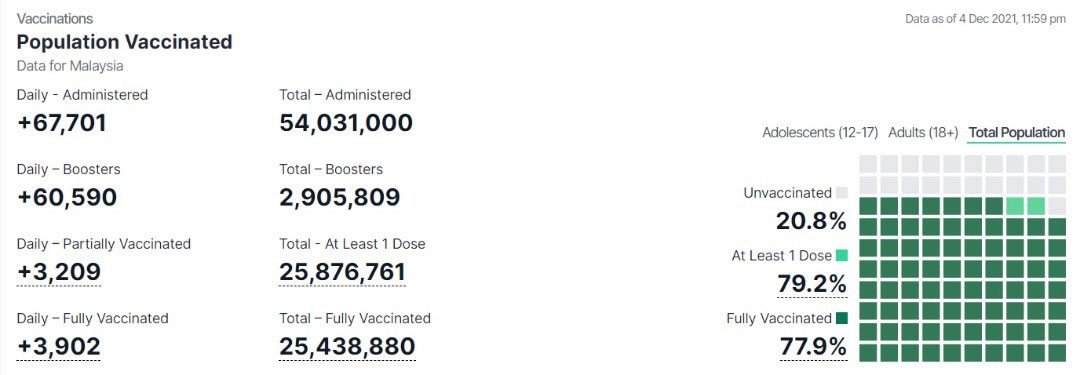This screenshot has height=375, width=1080.
Task: Click the top-left grey waffle chart square
Action: coord(868,164)
